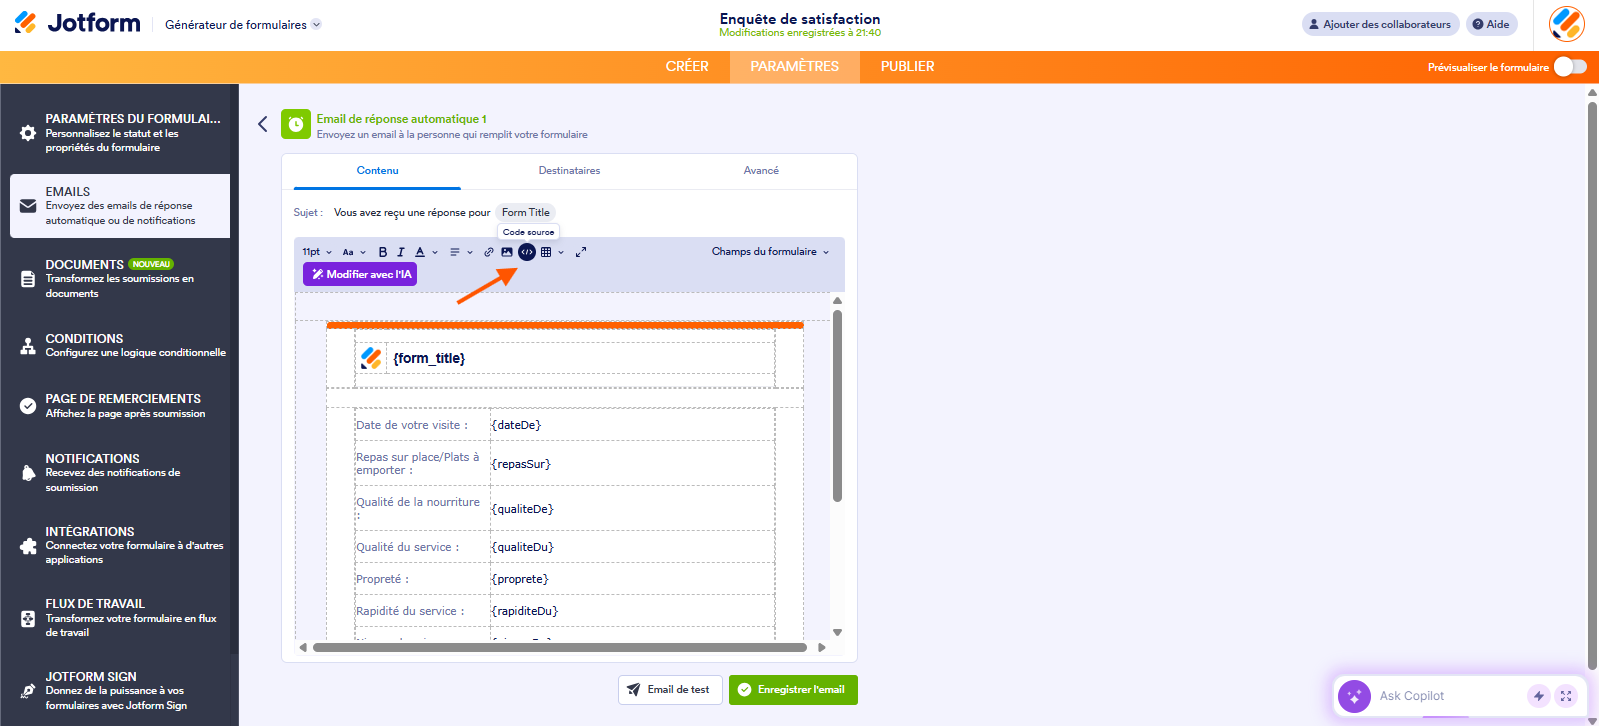Viewport: 1599px width, 726px height.
Task: Click the editor scroll down arrow
Action: point(837,632)
